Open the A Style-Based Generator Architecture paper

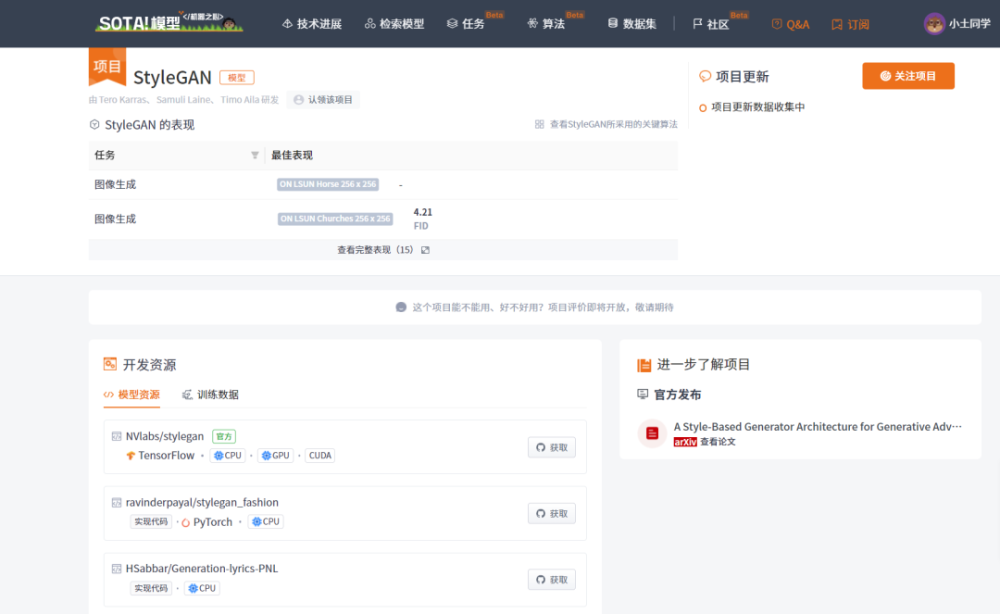818,427
